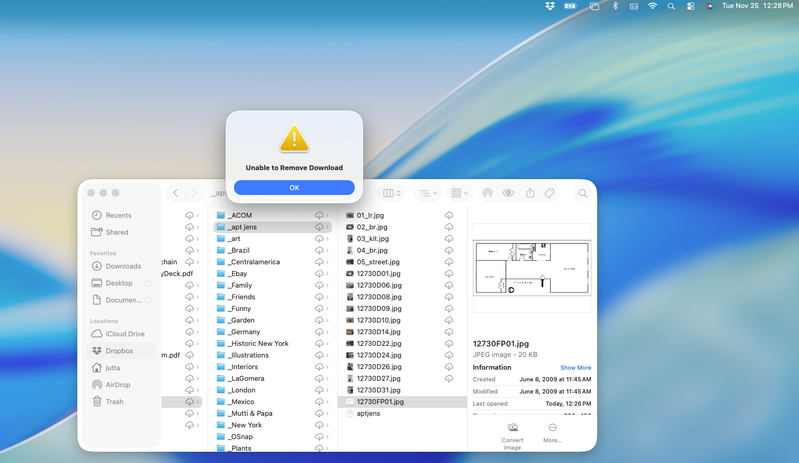Open the _Historic New York folder
Screen dimensions: 799x463
pos(259,343)
